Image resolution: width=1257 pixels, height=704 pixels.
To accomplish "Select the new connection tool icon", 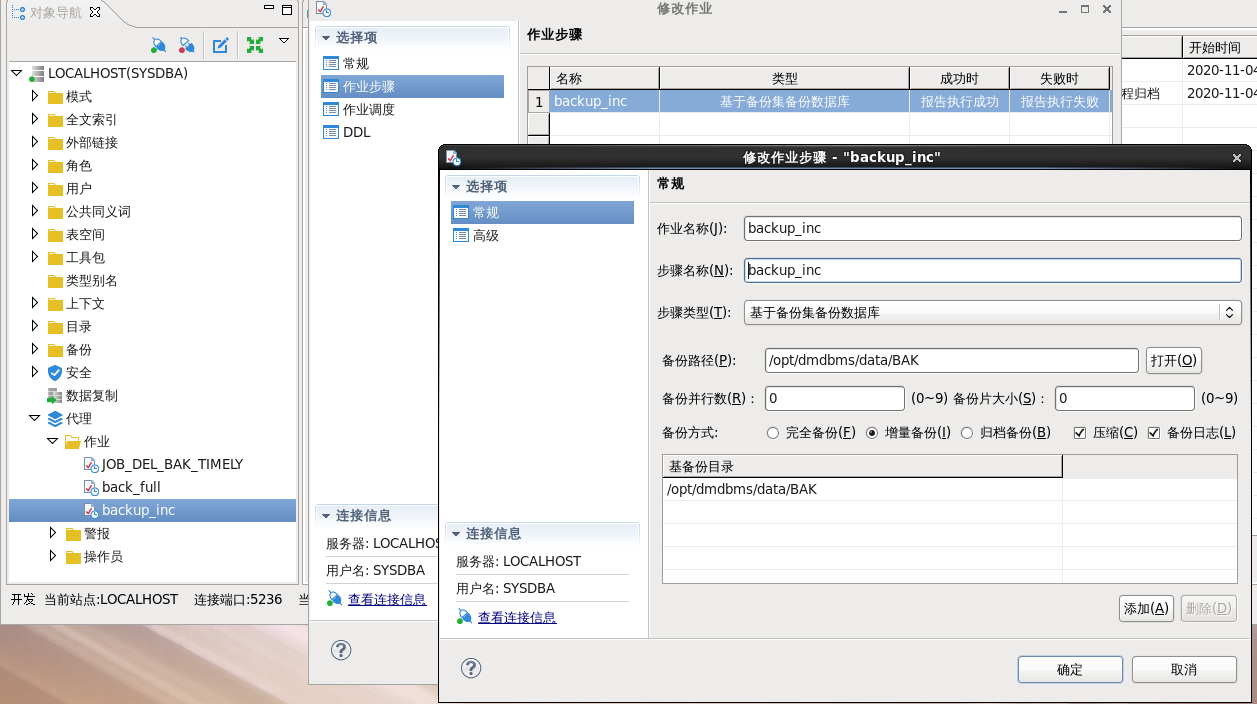I will point(158,44).
